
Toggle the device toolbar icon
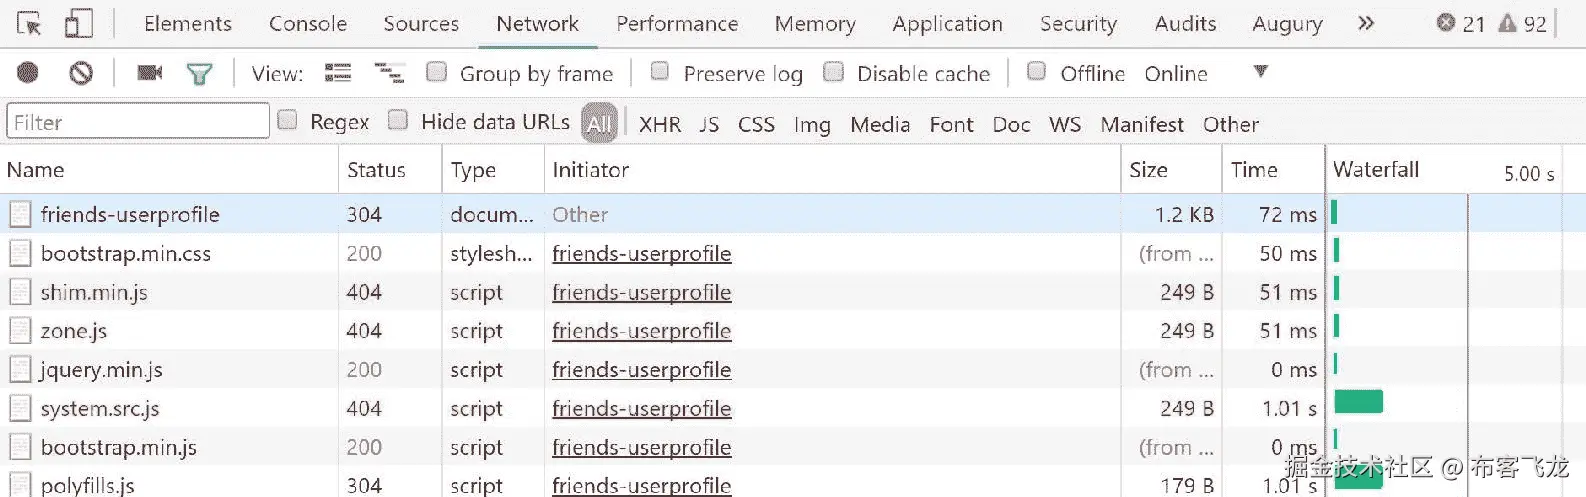pyautogui.click(x=78, y=24)
